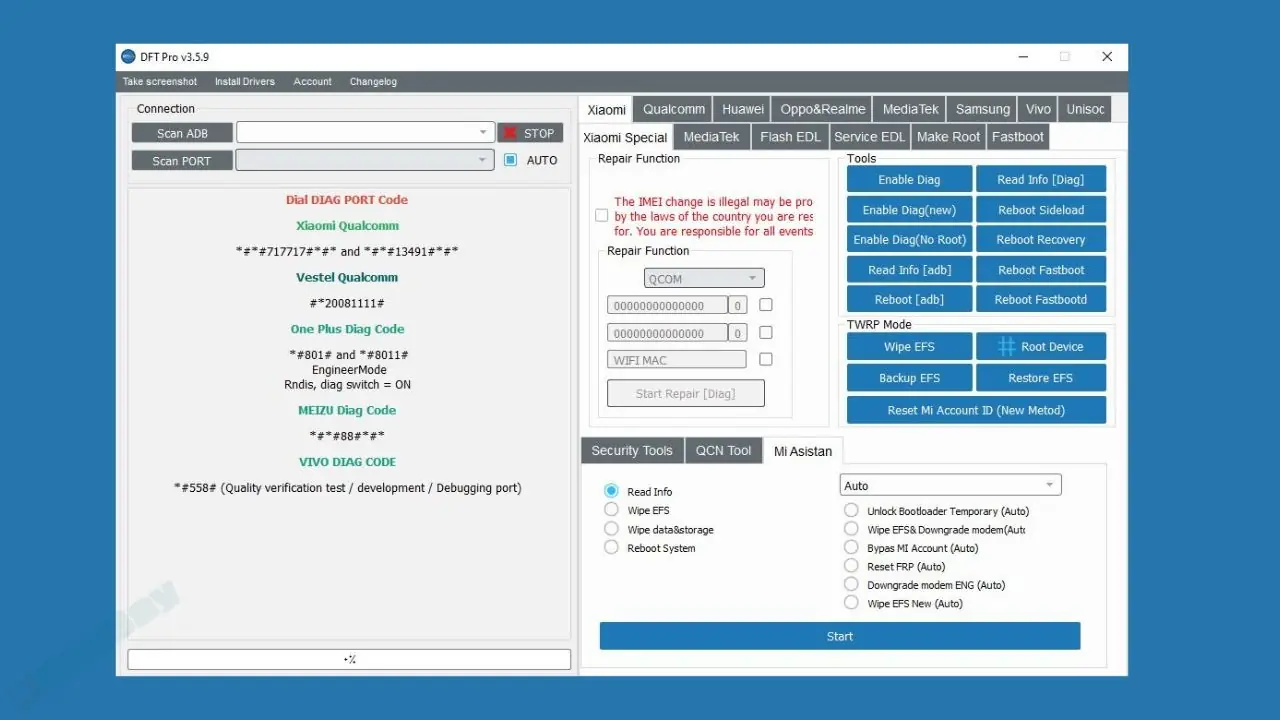Click the Scan ADB button
Viewport: 1280px width, 720px height.
point(182,133)
